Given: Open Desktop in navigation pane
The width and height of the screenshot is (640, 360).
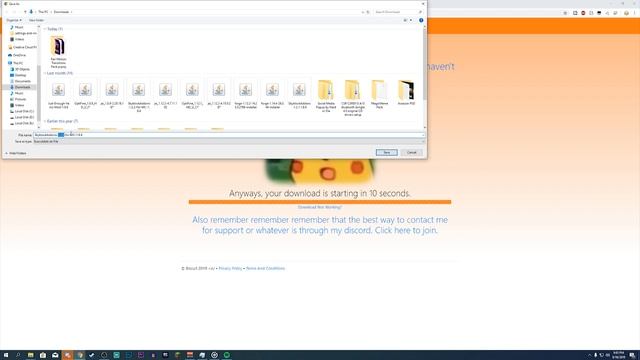Looking at the screenshot, I should point(18,75).
